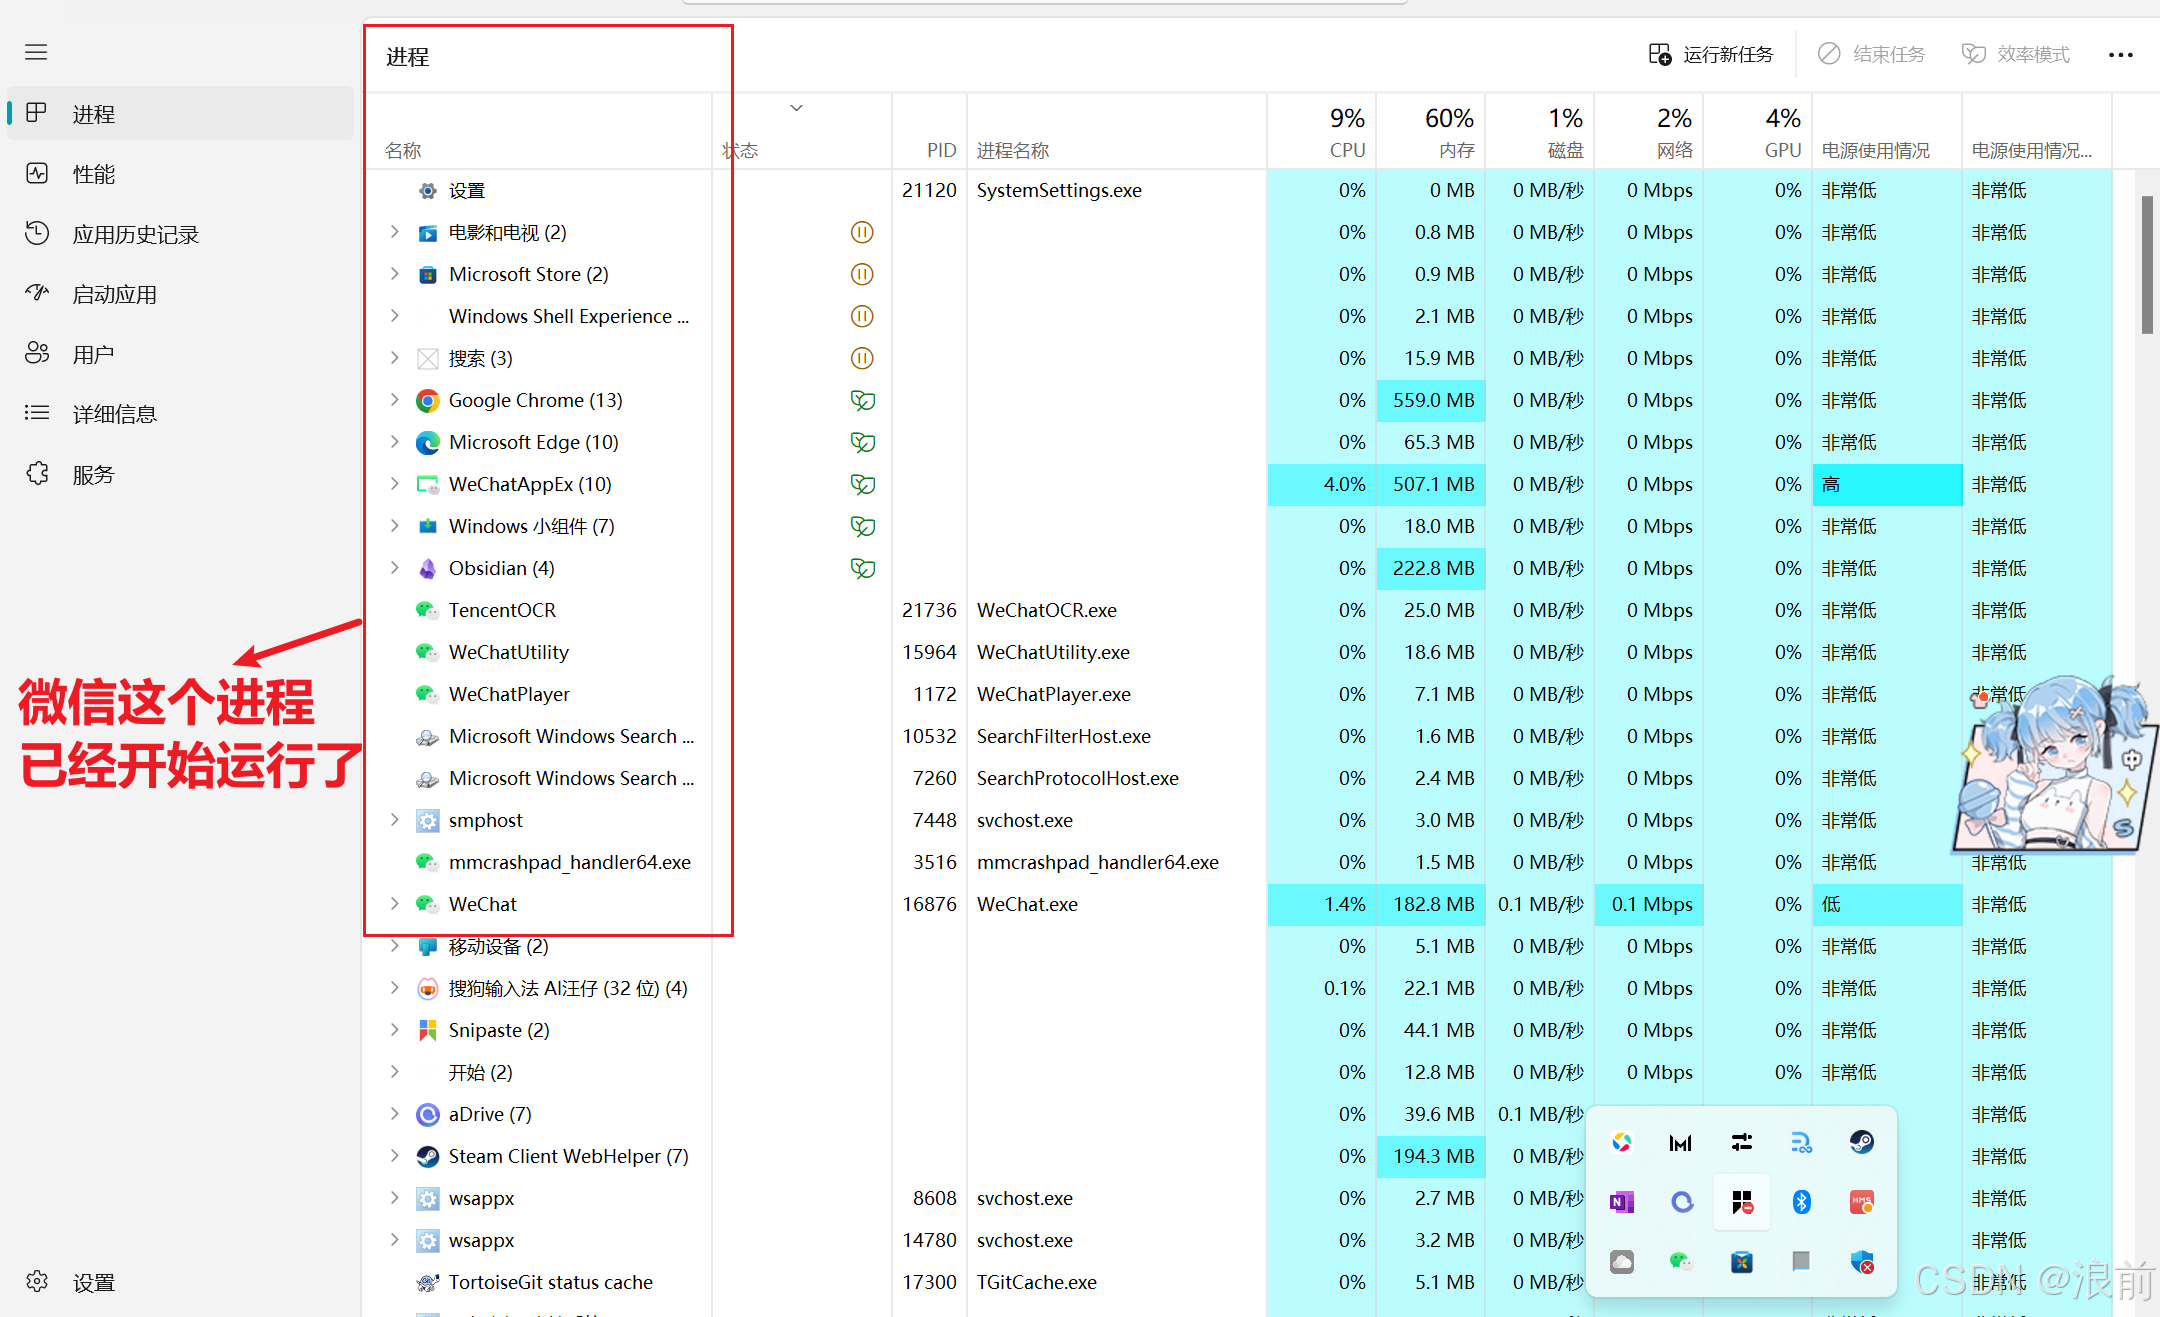
Task: Click efficiency mode leaf on Obsidian row
Action: 862,569
